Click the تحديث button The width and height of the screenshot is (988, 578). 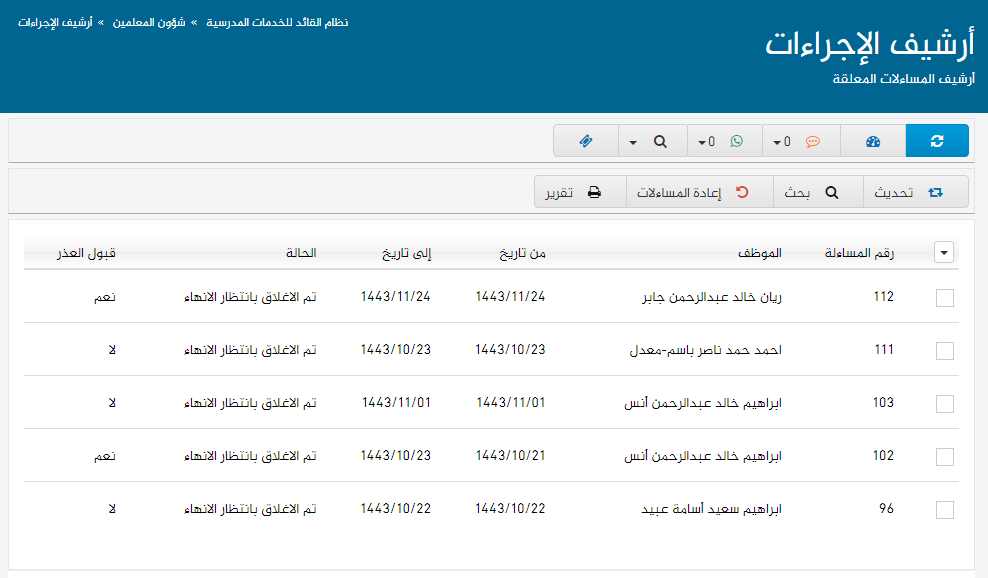915,192
